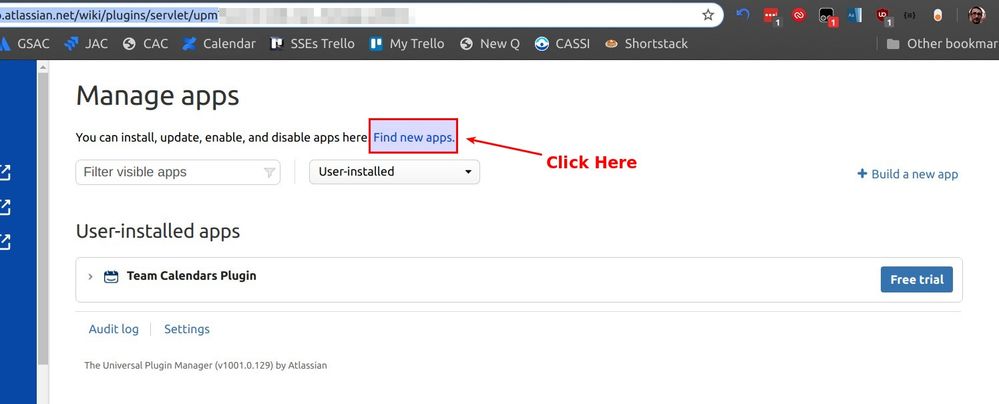The width and height of the screenshot is (999, 404).
Task: Open the User-installed dropdown
Action: (x=394, y=172)
